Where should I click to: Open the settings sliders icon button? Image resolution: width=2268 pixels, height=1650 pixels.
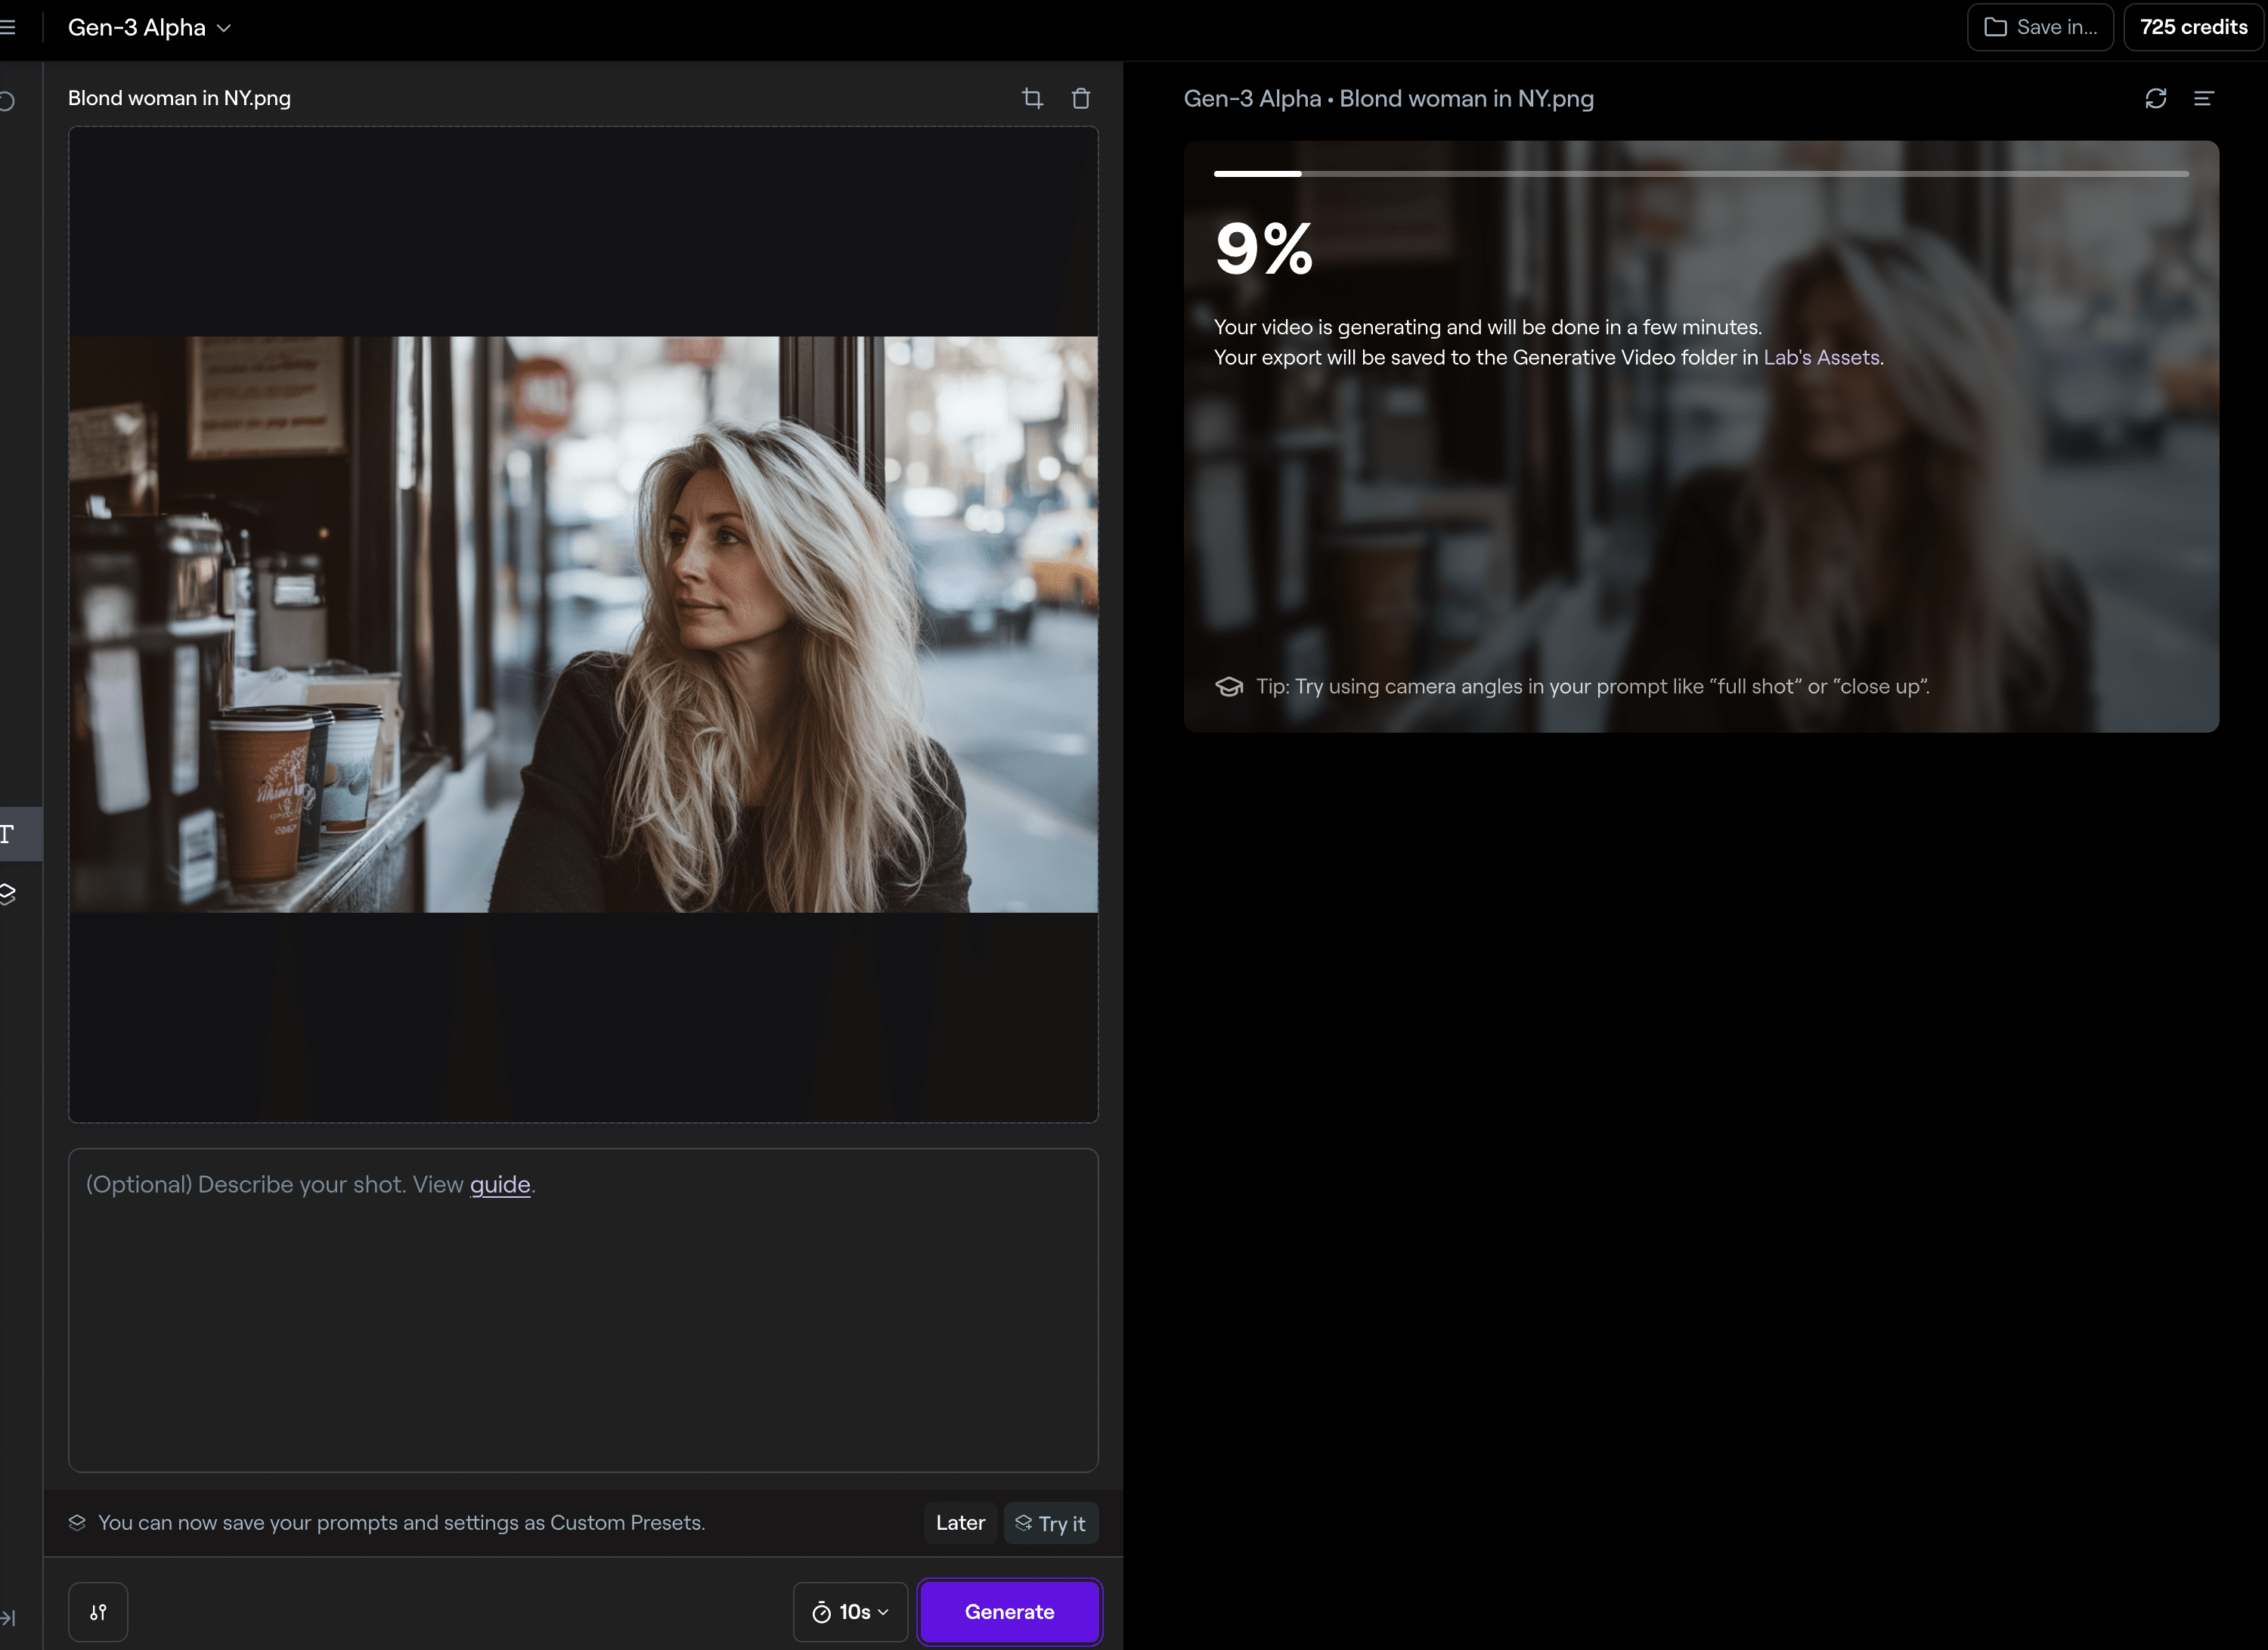pyautogui.click(x=98, y=1612)
